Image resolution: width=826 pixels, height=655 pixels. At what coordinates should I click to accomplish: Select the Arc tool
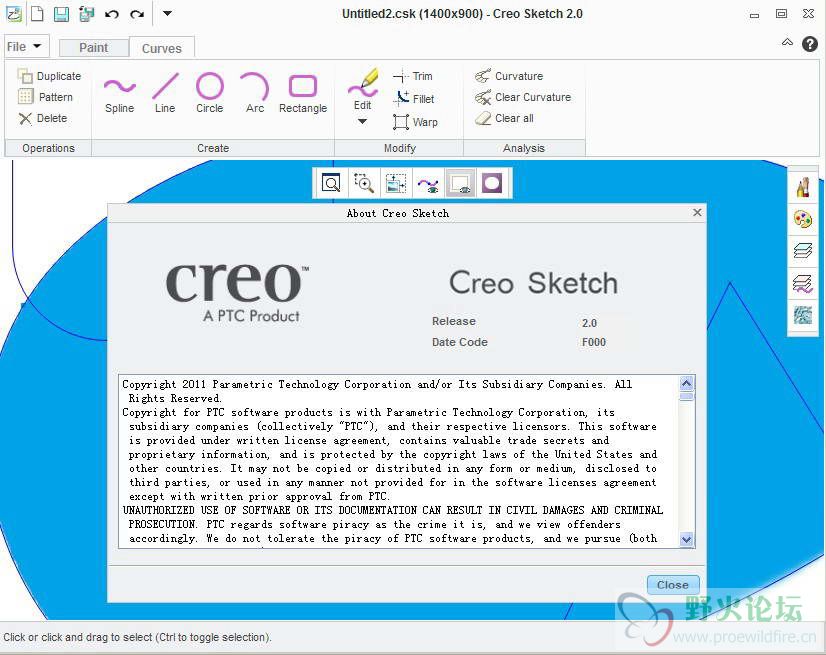(x=255, y=93)
